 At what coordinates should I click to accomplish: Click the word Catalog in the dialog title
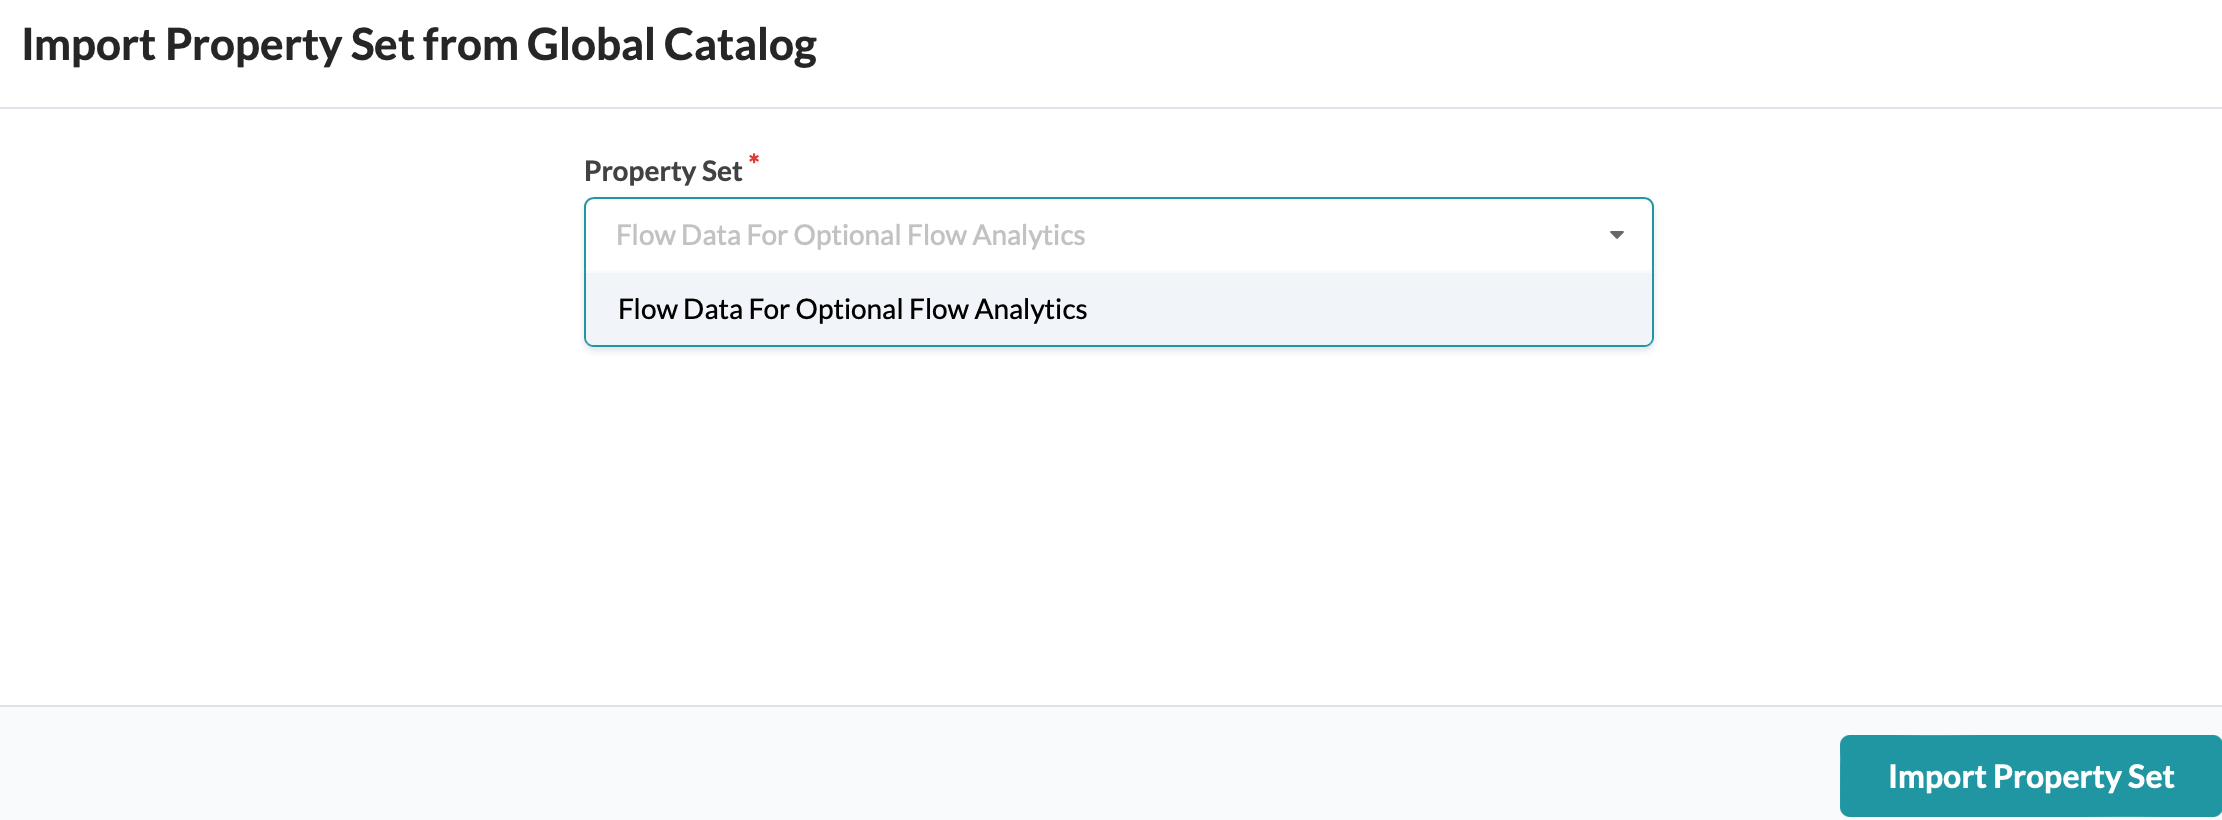740,45
